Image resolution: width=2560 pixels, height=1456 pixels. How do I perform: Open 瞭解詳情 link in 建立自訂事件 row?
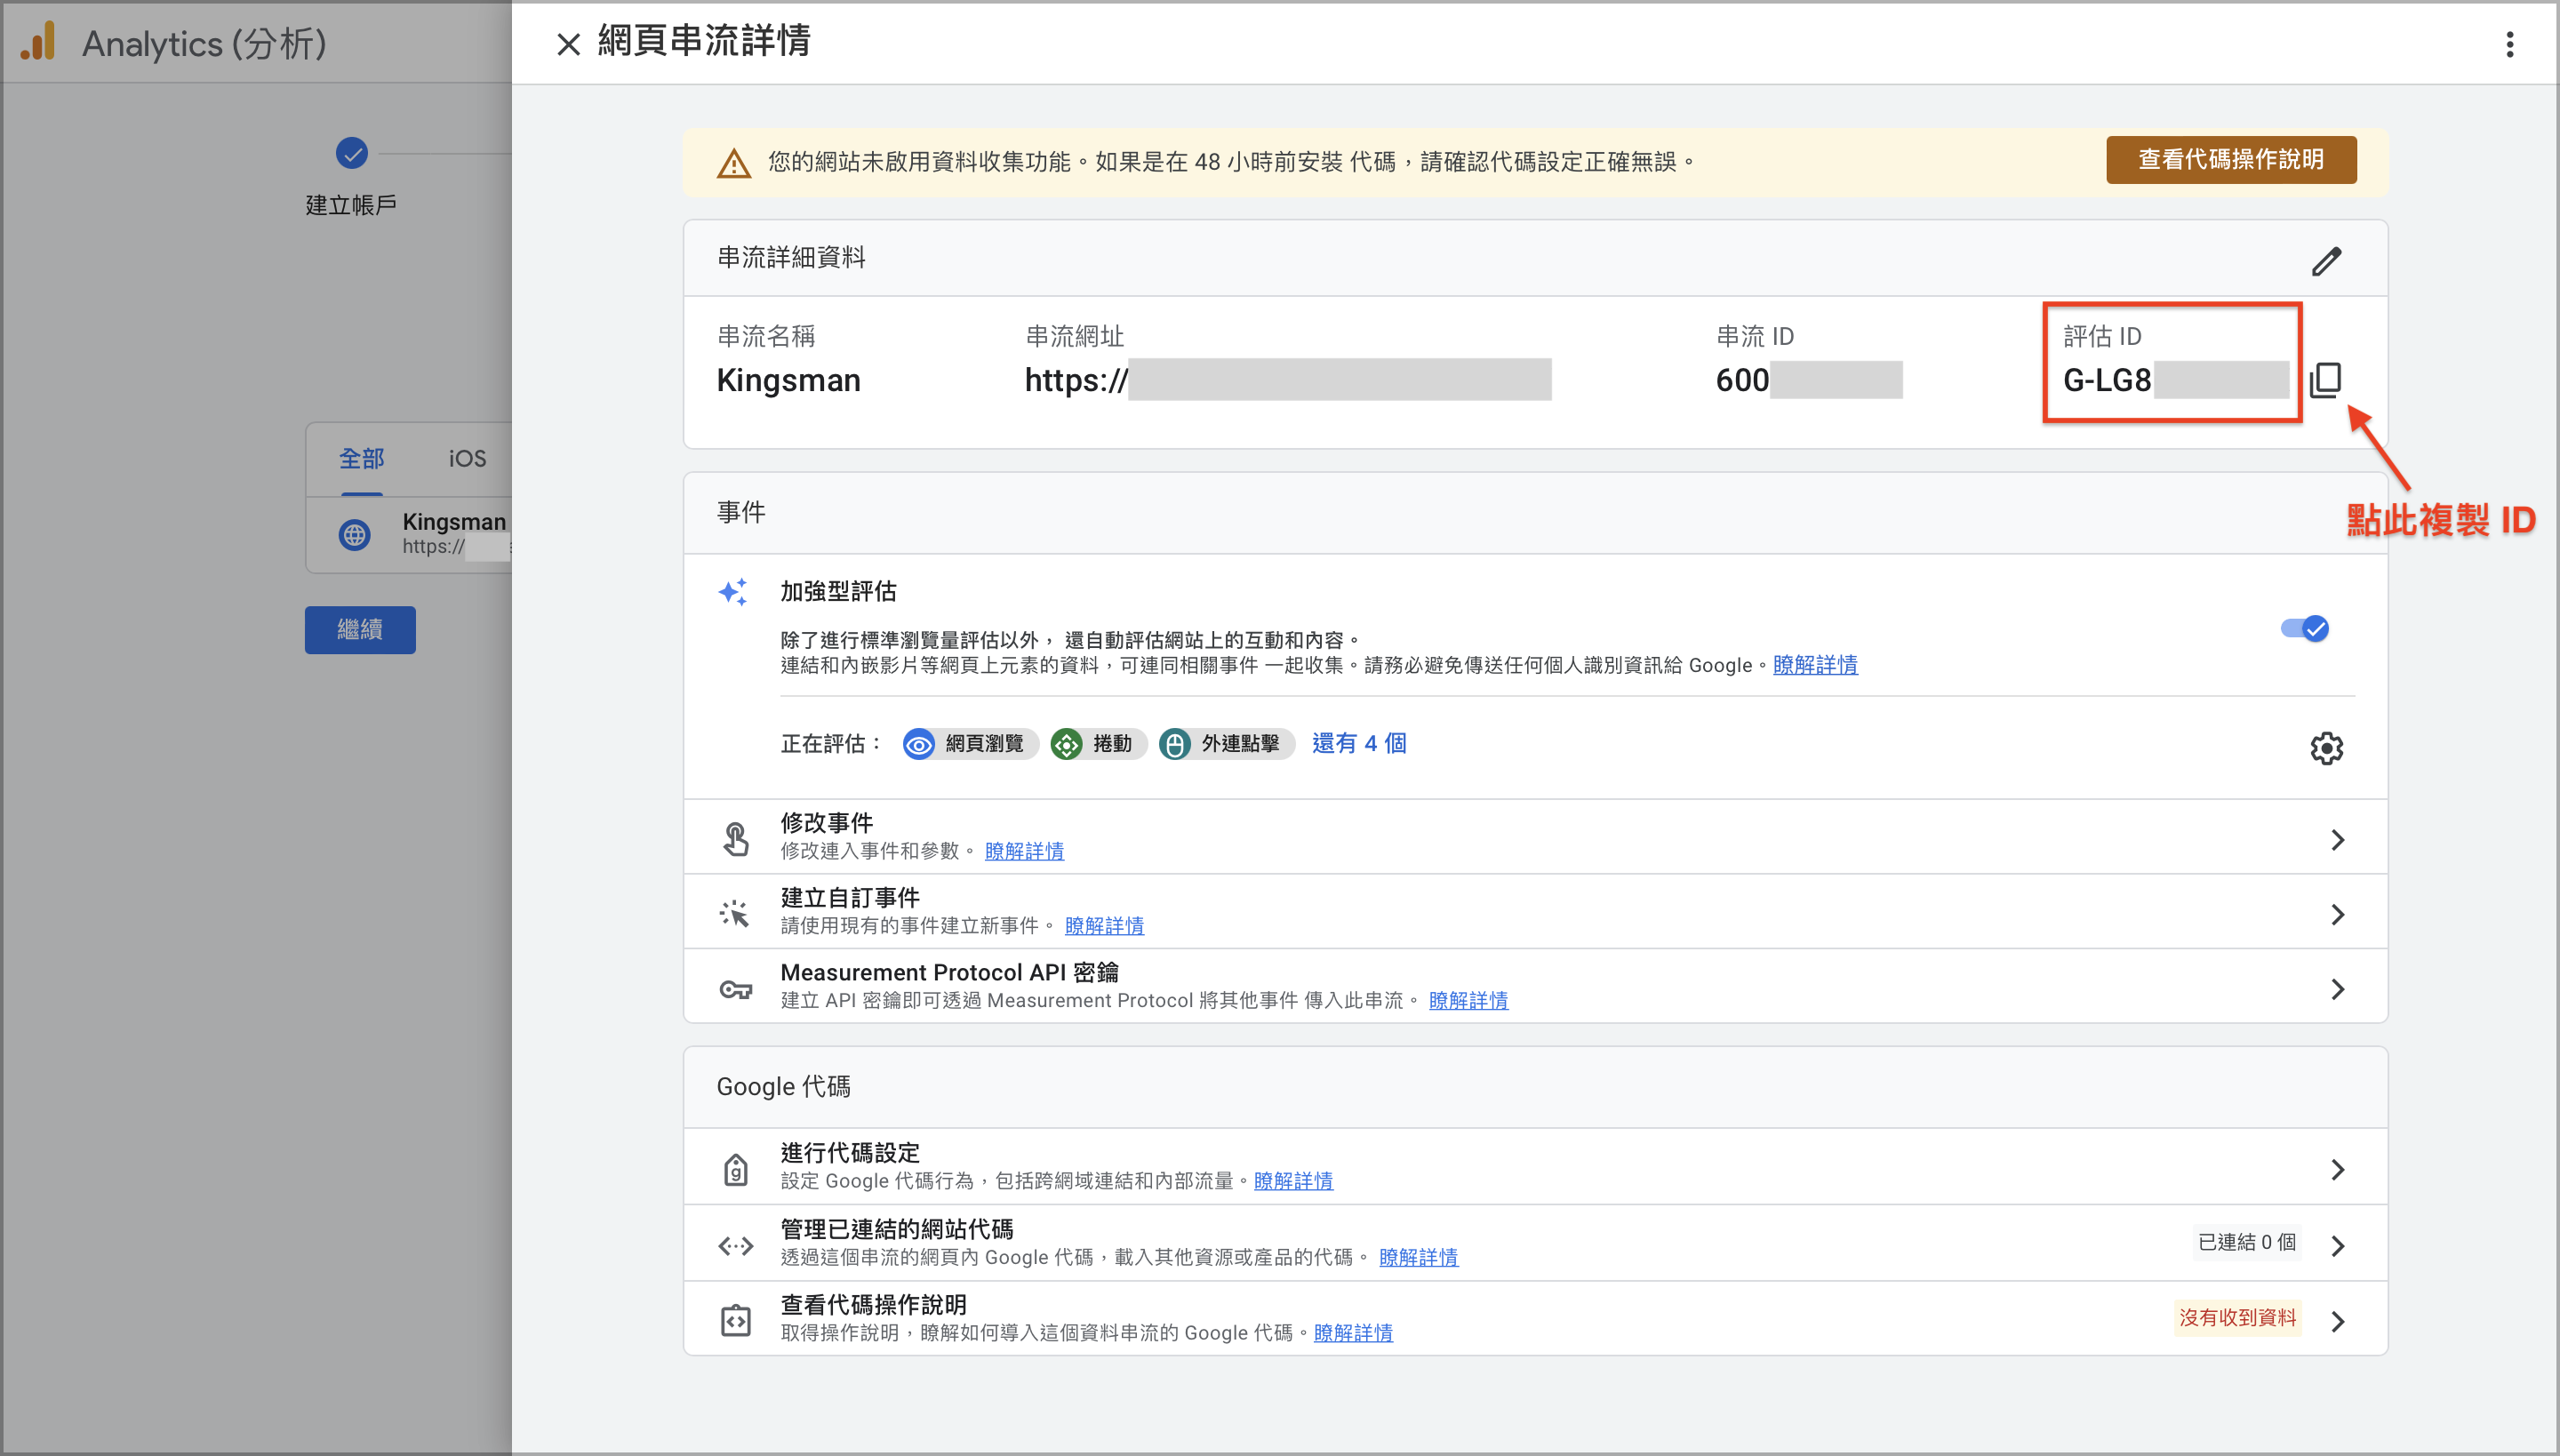pyautogui.click(x=1104, y=926)
